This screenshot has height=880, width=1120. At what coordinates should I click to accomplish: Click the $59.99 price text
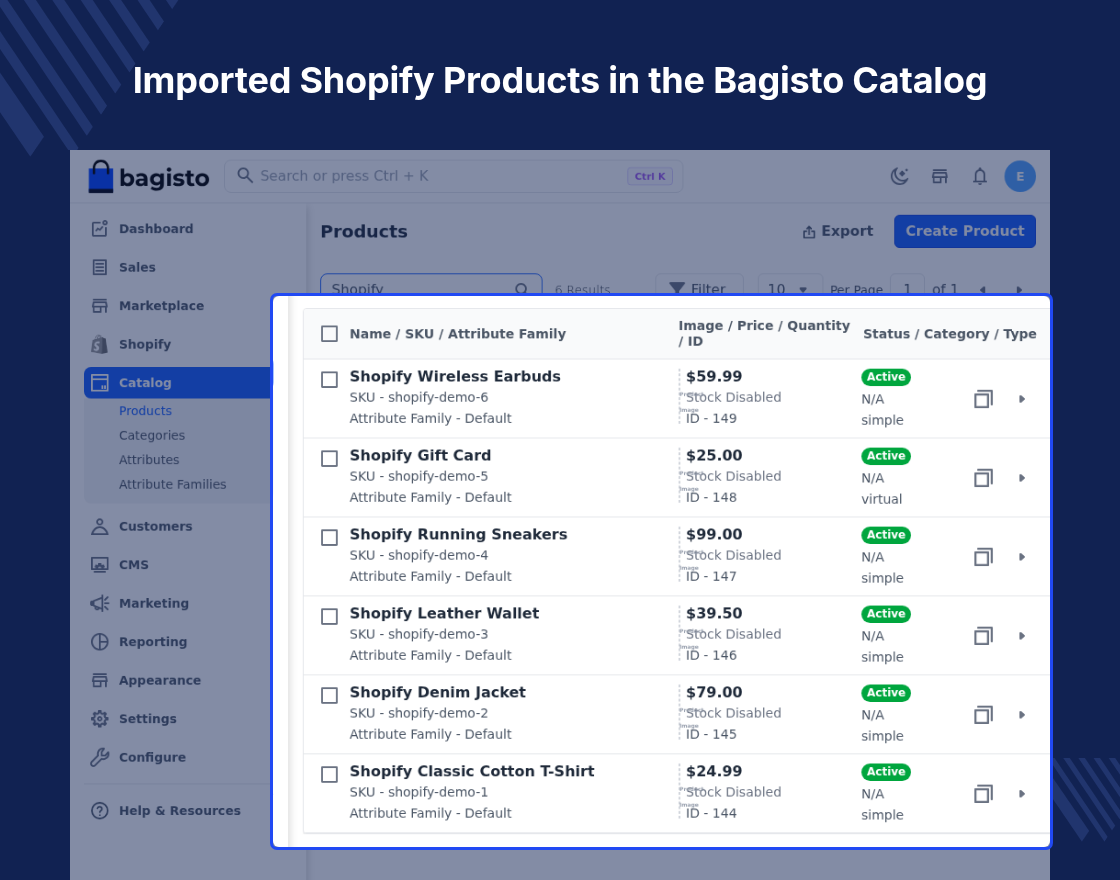pyautogui.click(x=714, y=376)
